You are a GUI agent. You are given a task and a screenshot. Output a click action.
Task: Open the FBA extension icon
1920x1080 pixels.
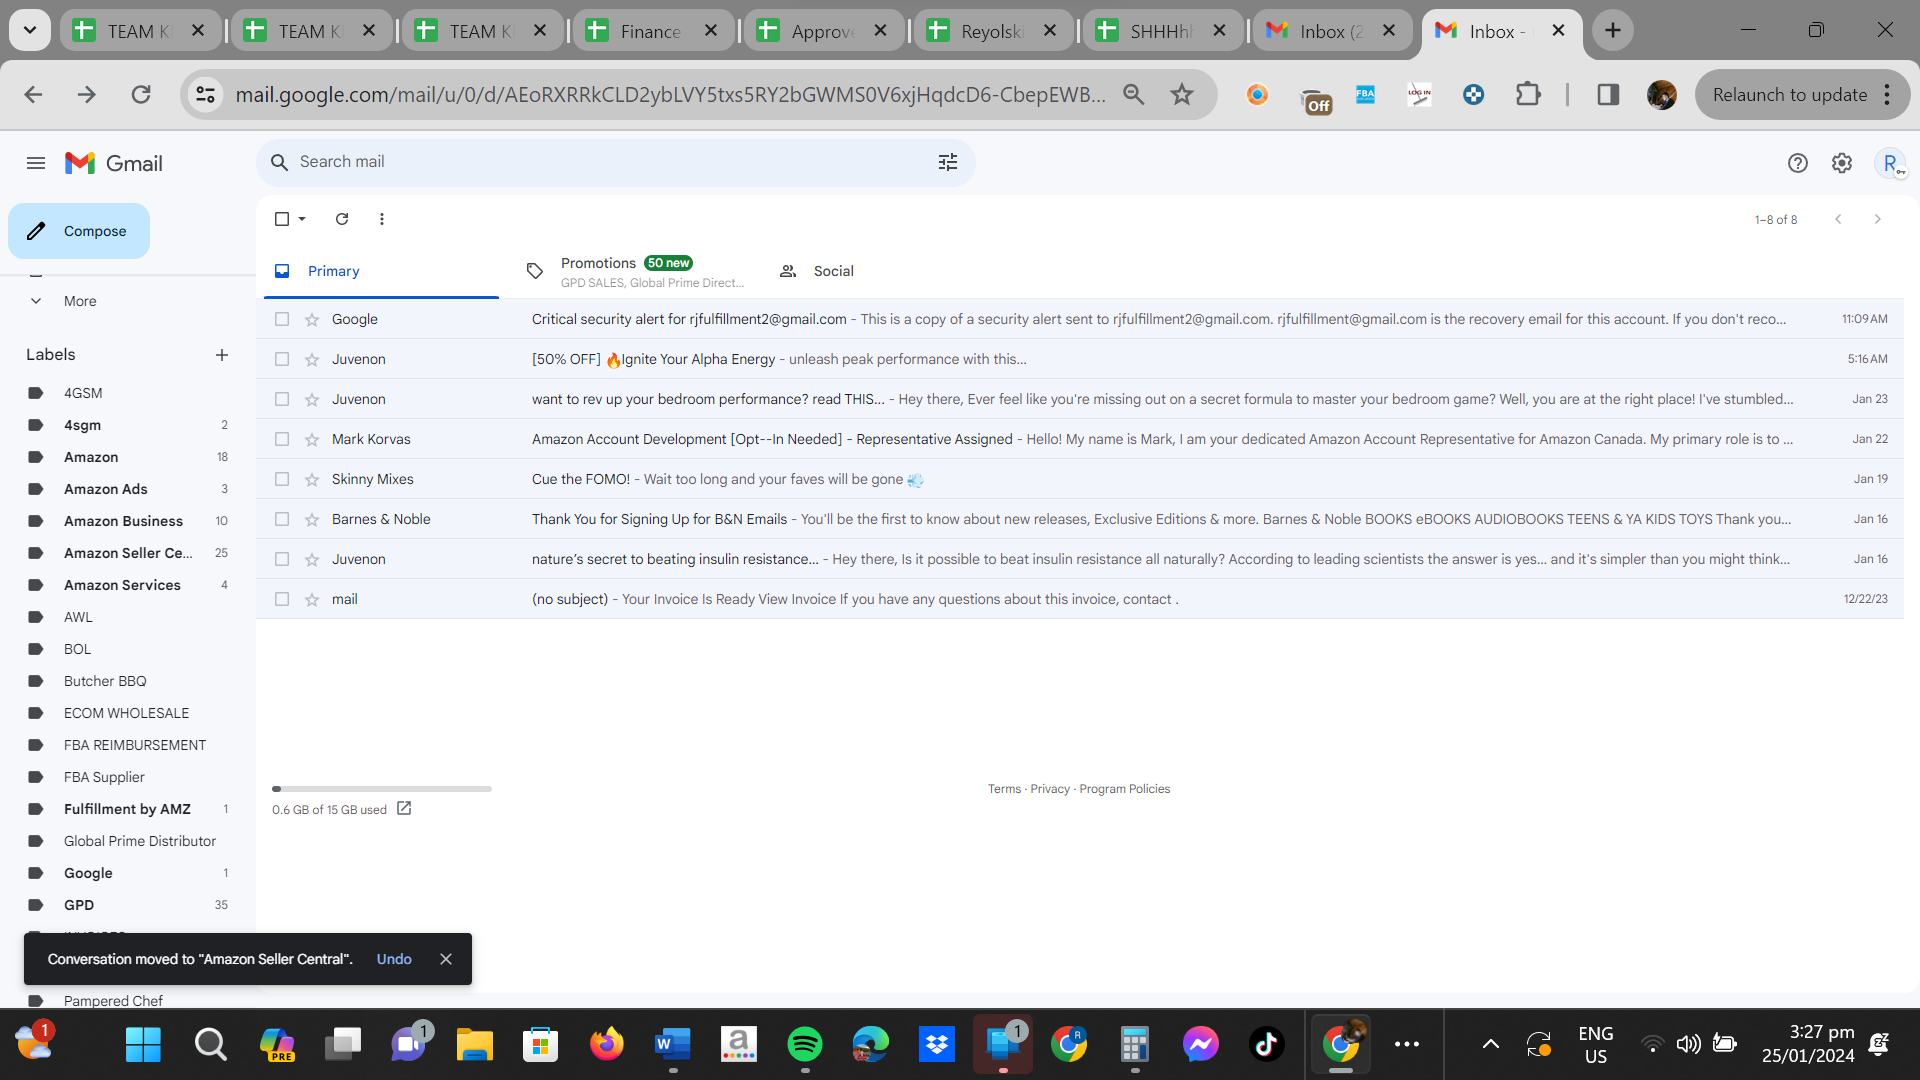(1365, 94)
